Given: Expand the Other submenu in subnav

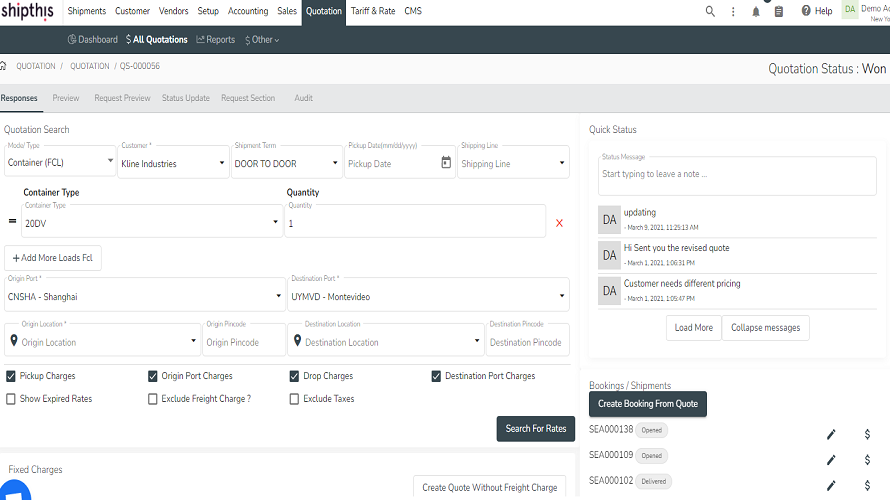Looking at the screenshot, I should click(262, 40).
